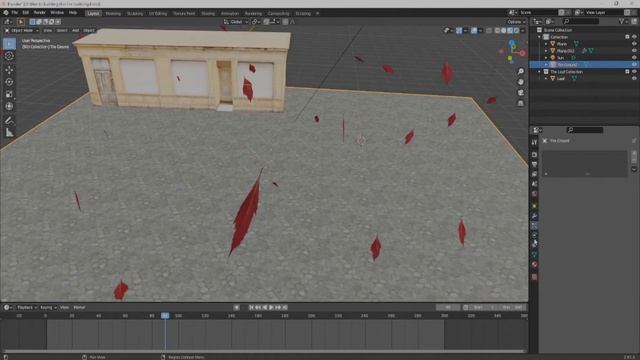Open Keying dropdown in timeline

click(x=48, y=307)
